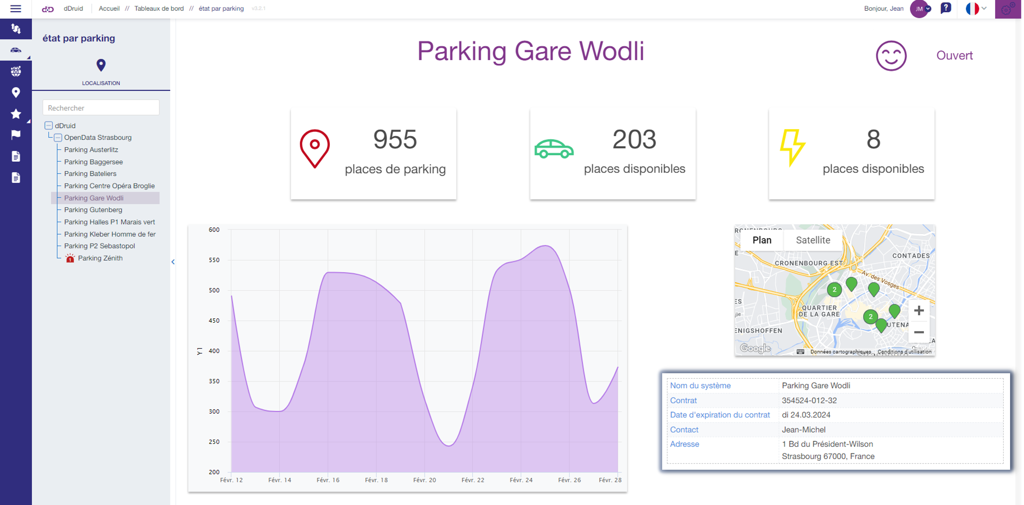
Task: Switch map to Plan view
Action: pos(761,240)
